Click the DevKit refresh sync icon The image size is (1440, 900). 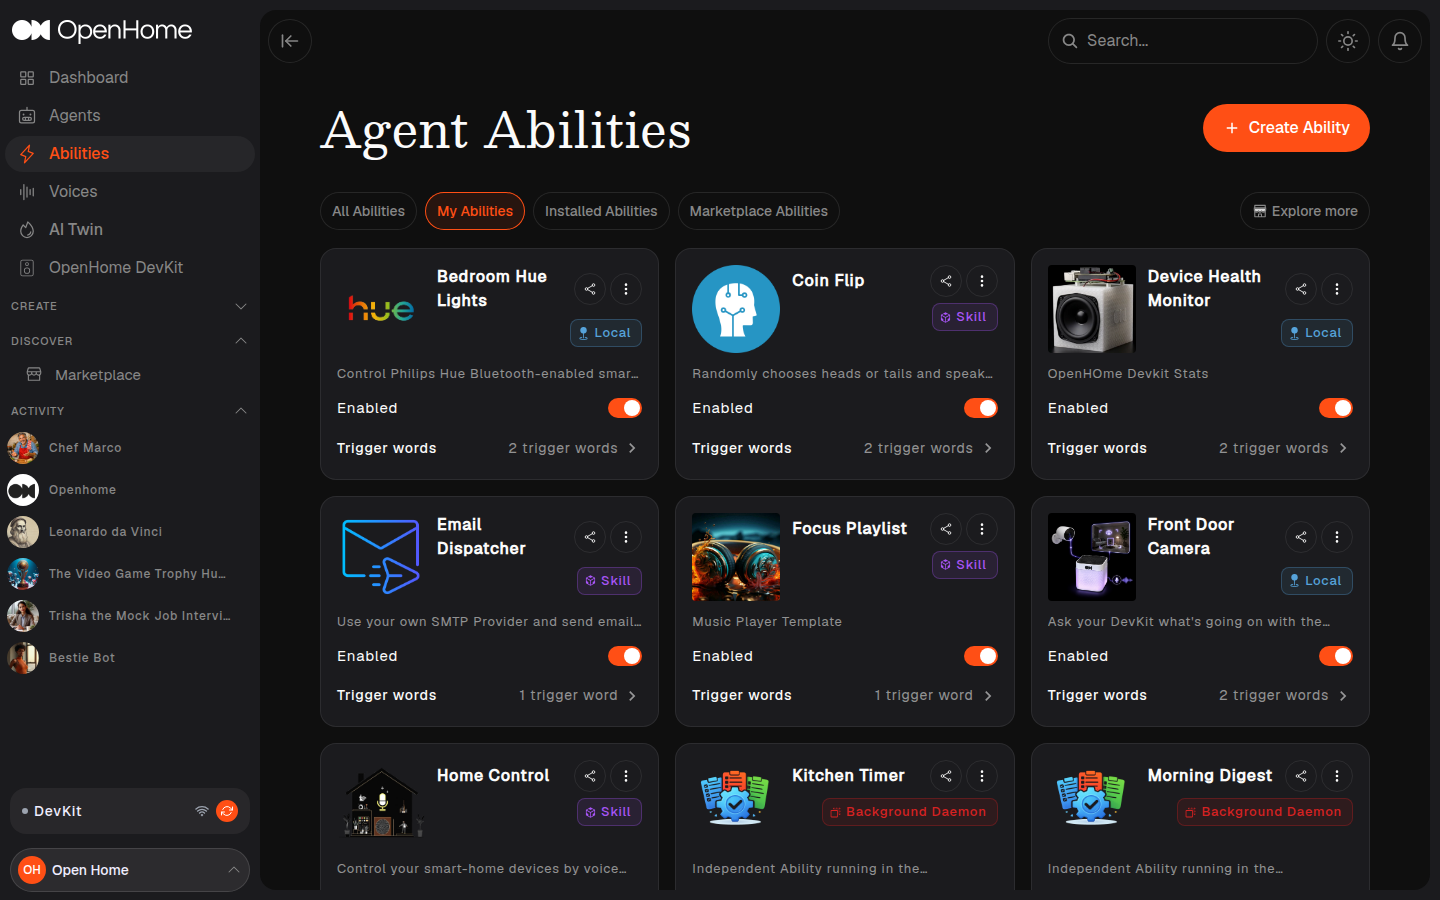click(227, 811)
